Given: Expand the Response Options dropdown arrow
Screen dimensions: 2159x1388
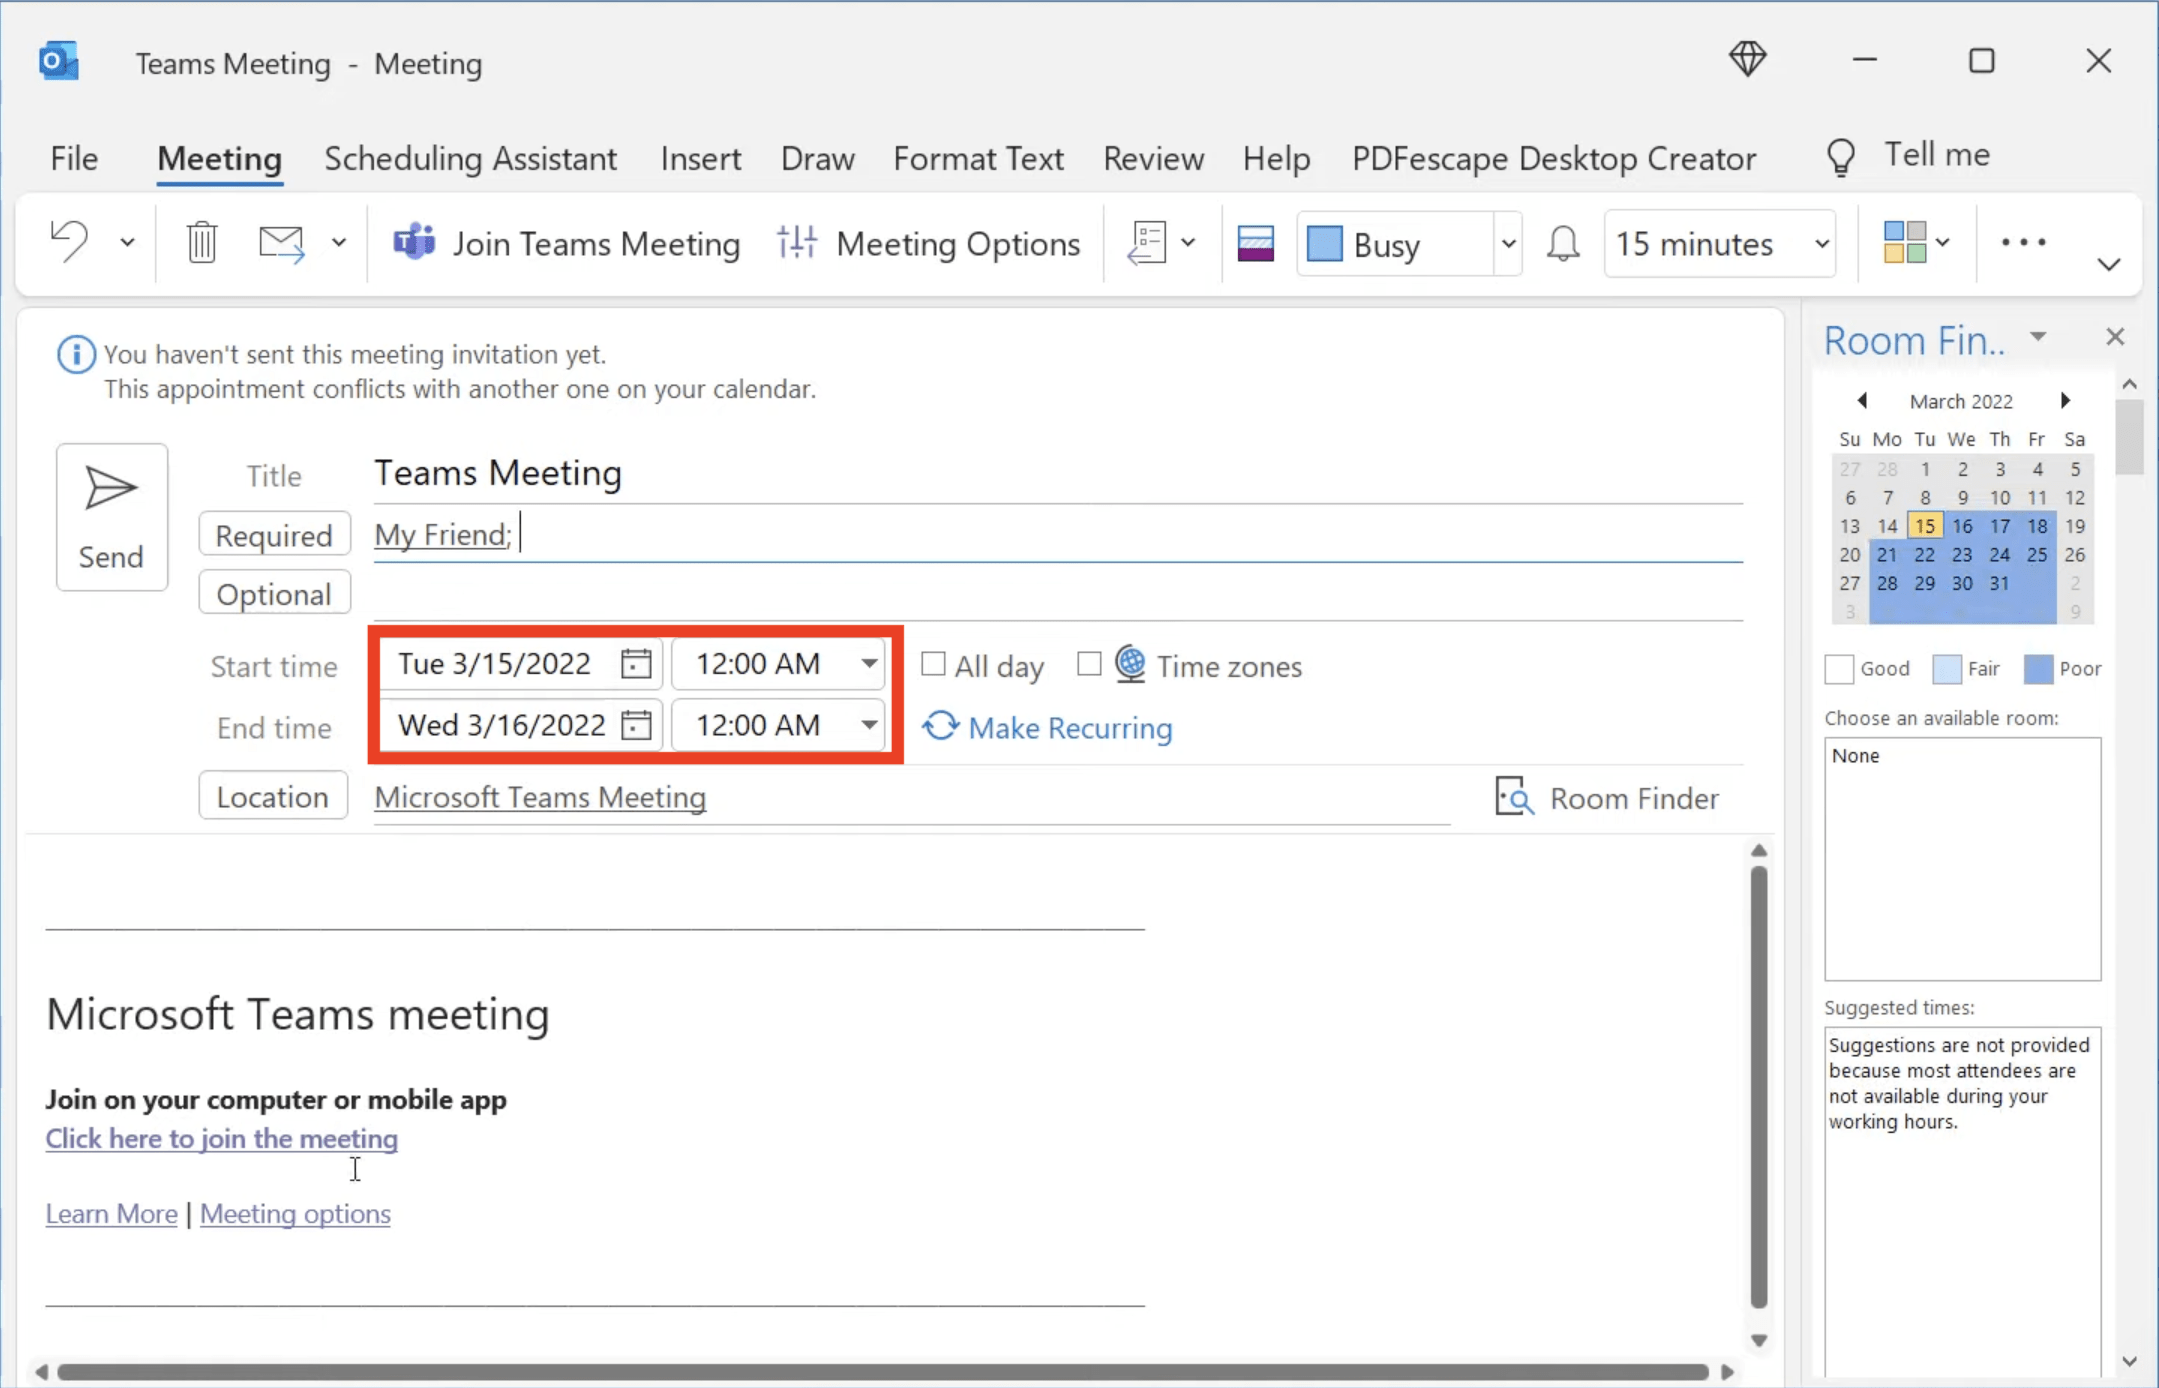Looking at the screenshot, I should pyautogui.click(x=1188, y=242).
